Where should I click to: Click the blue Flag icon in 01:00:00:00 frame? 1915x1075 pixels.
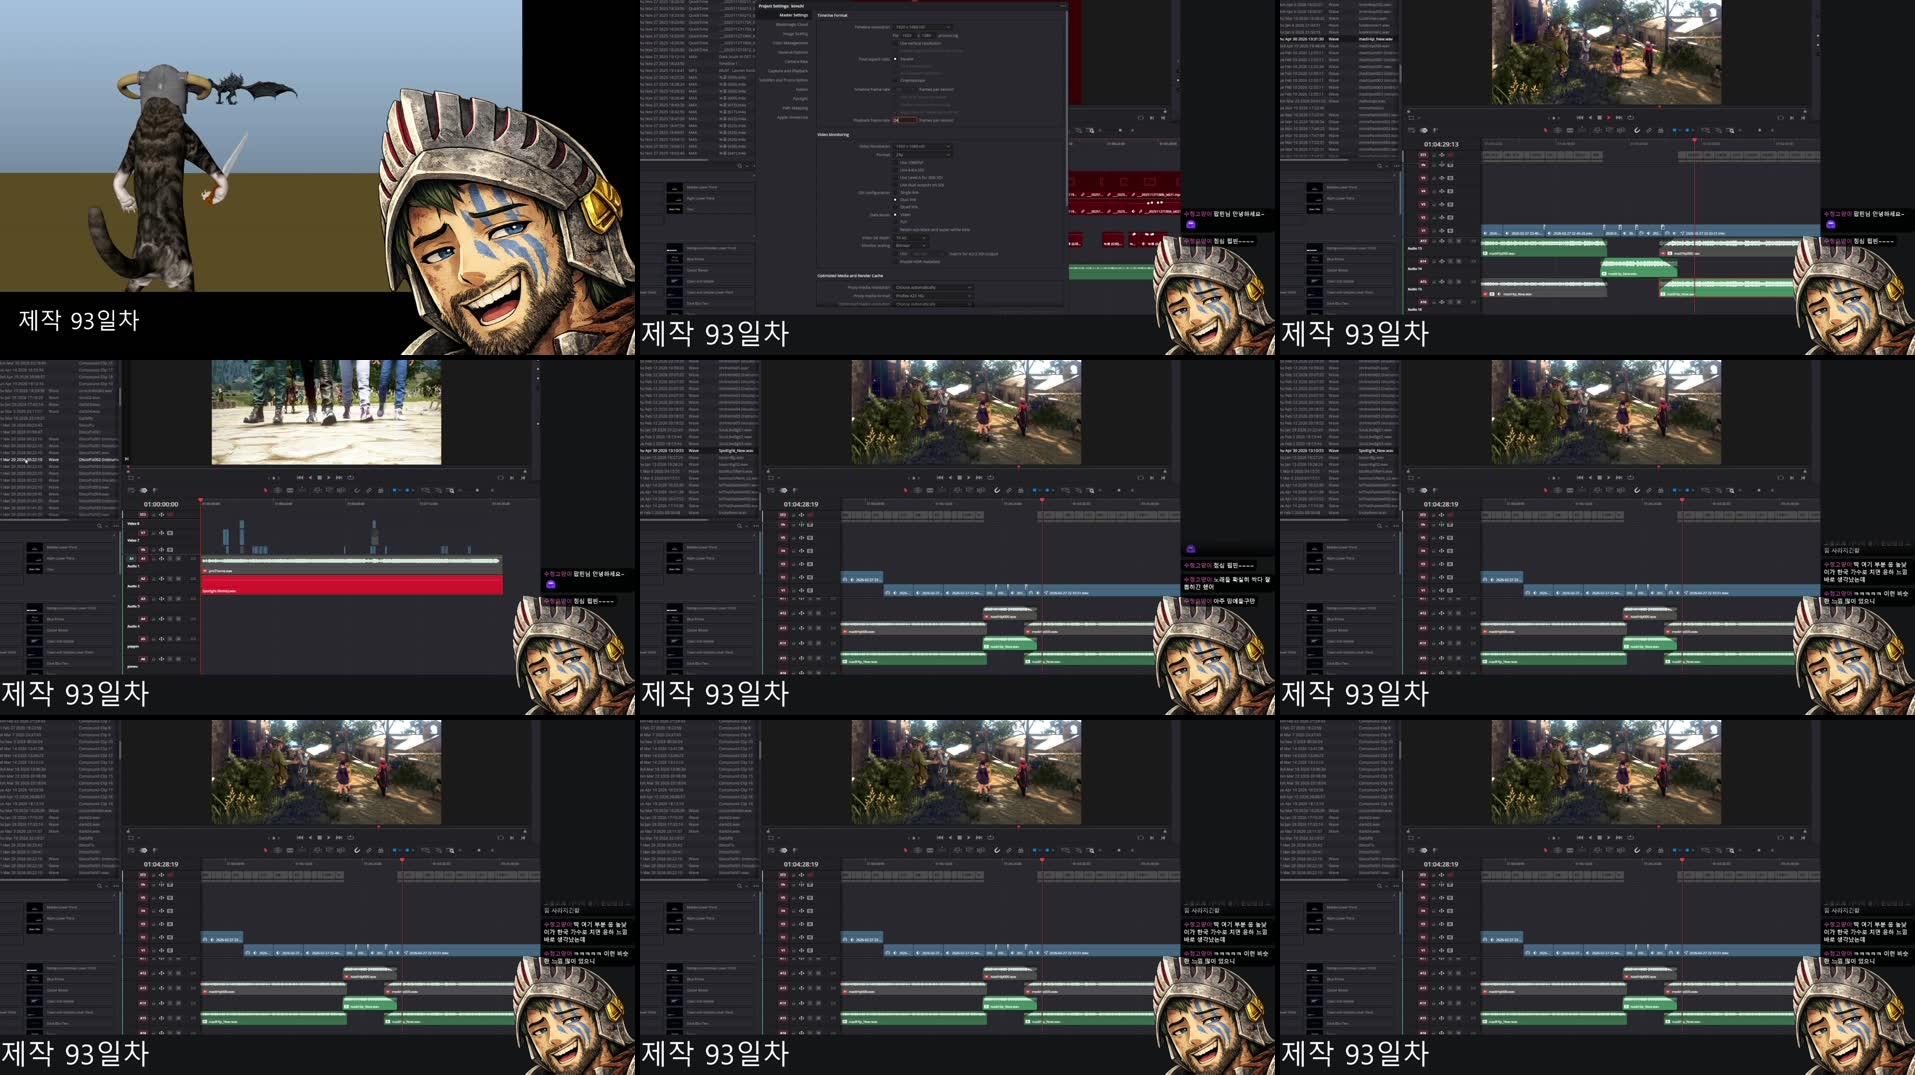[x=395, y=490]
